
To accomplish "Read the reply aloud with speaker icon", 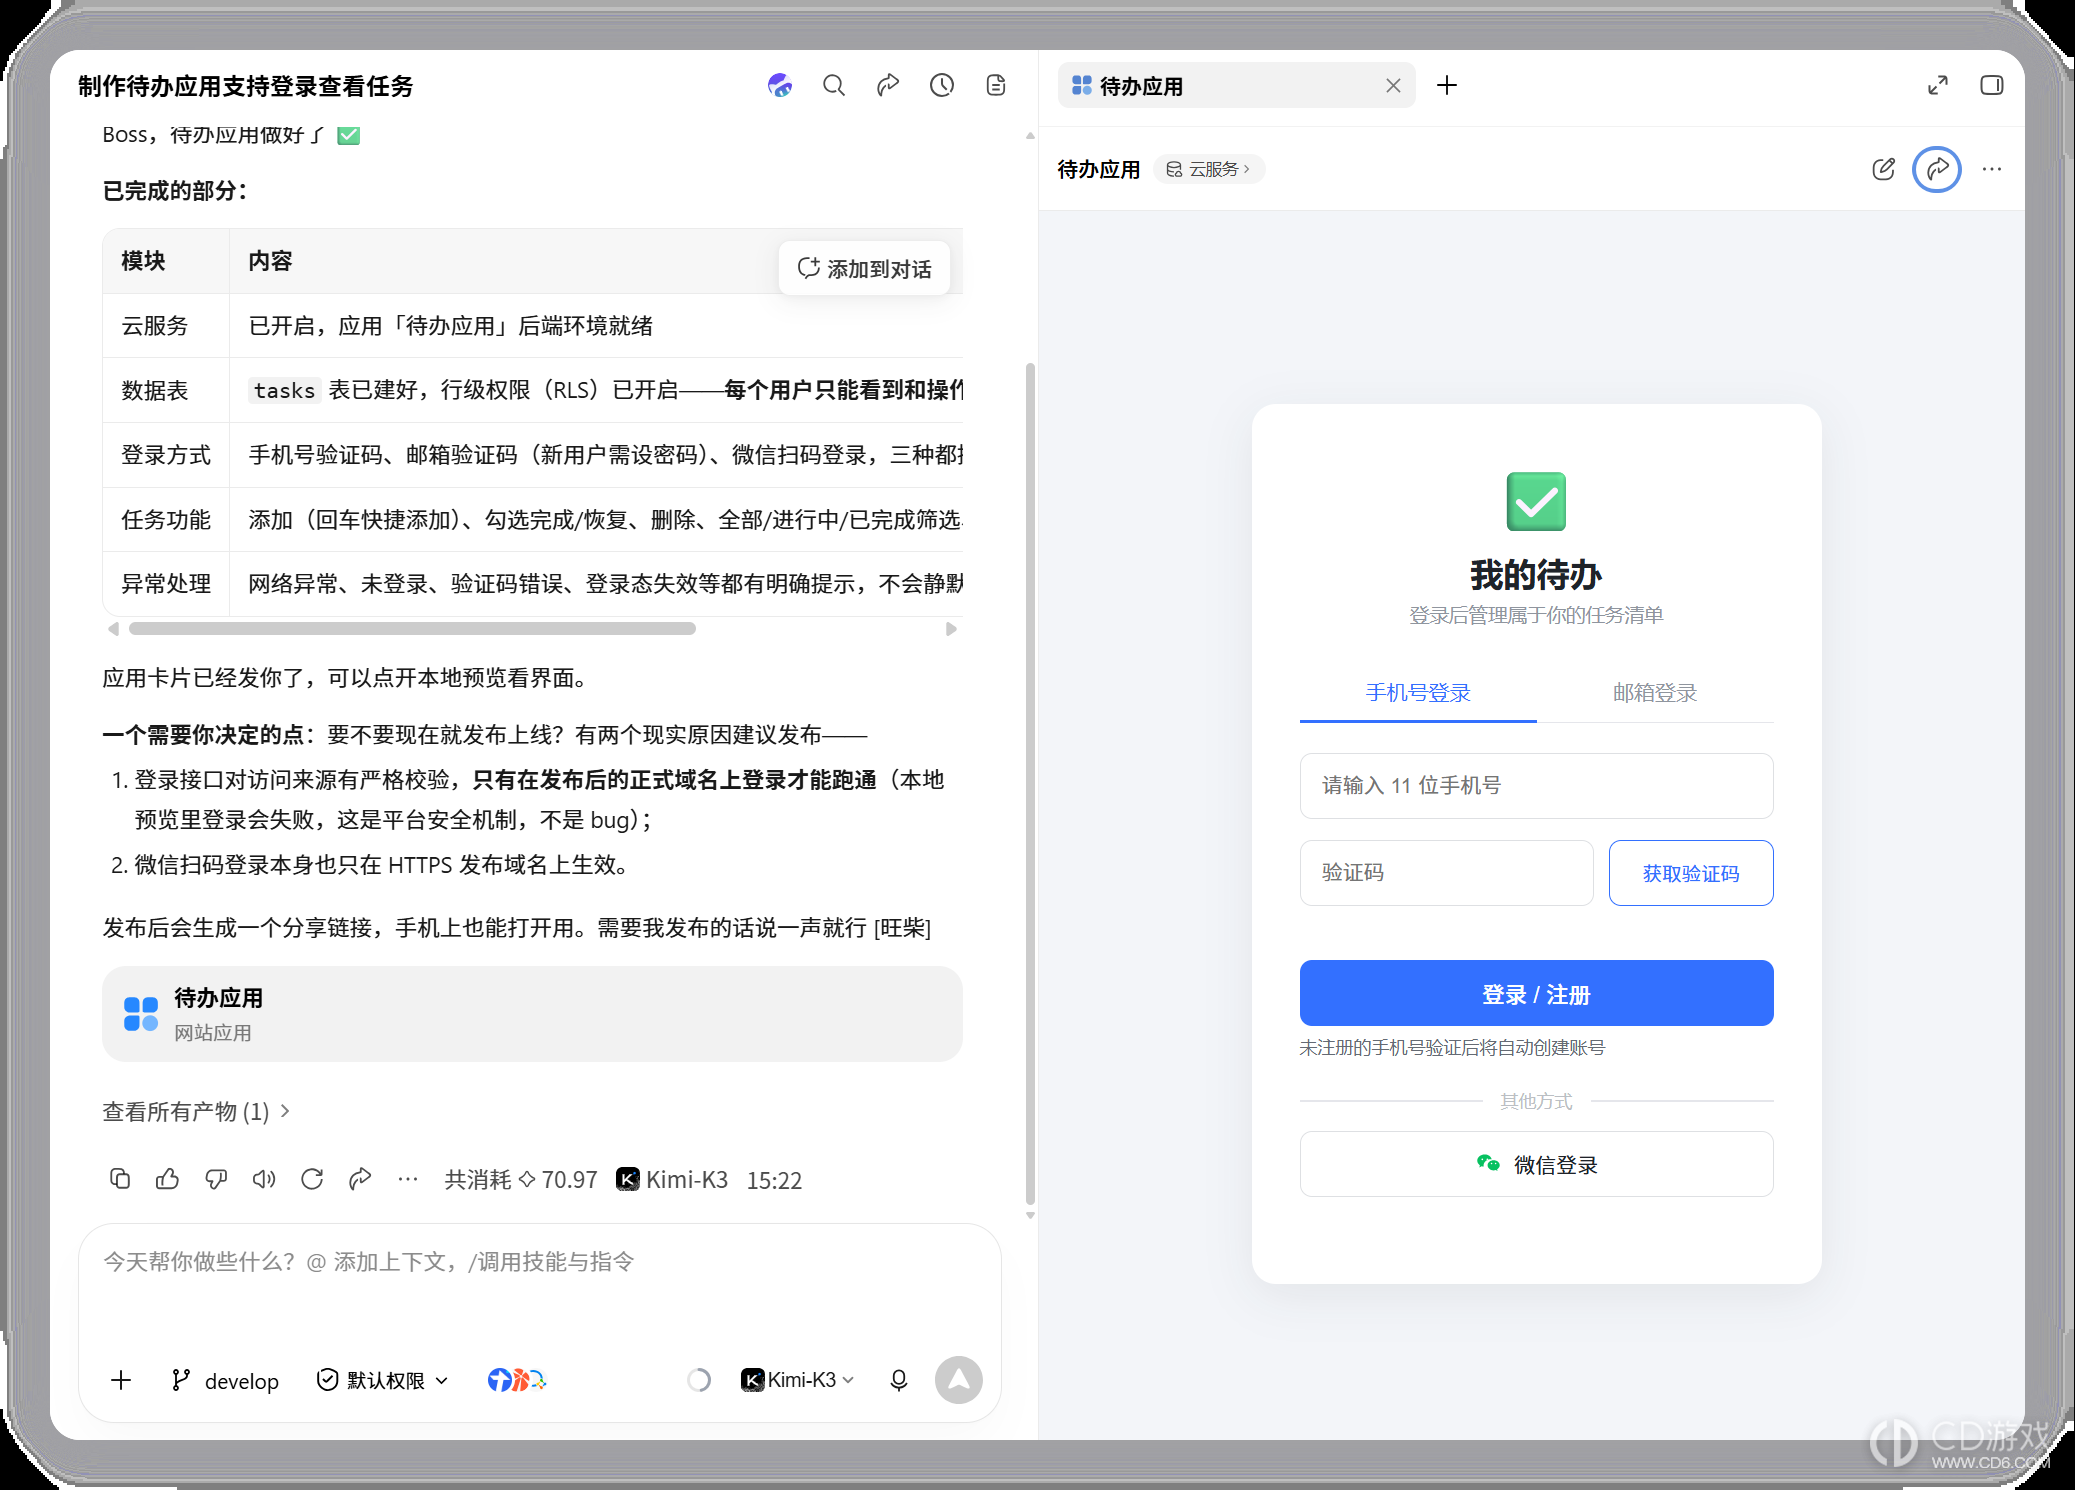I will [264, 1179].
